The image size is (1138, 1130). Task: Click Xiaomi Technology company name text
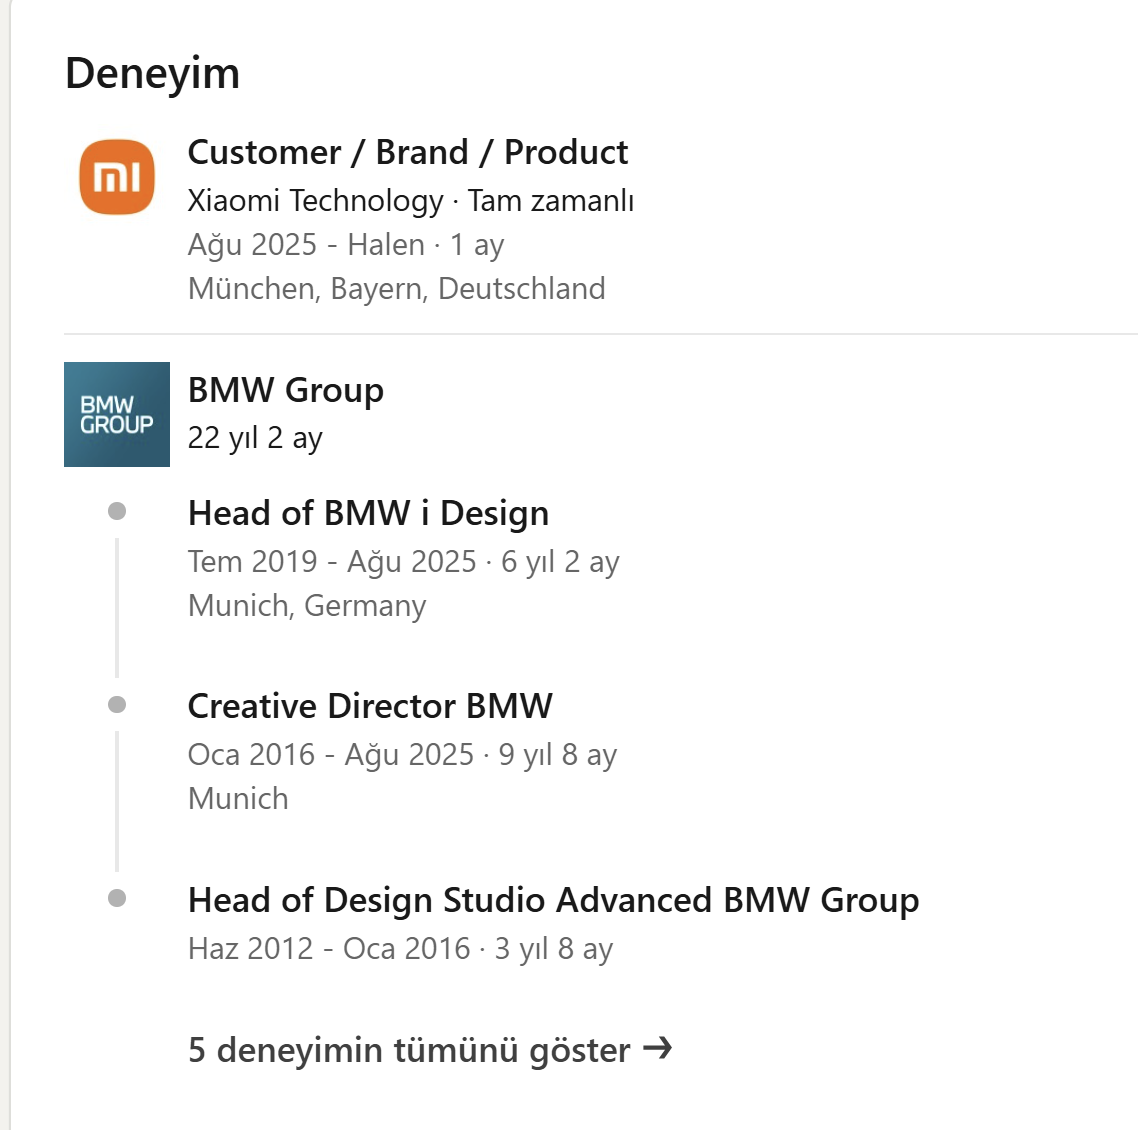(315, 201)
